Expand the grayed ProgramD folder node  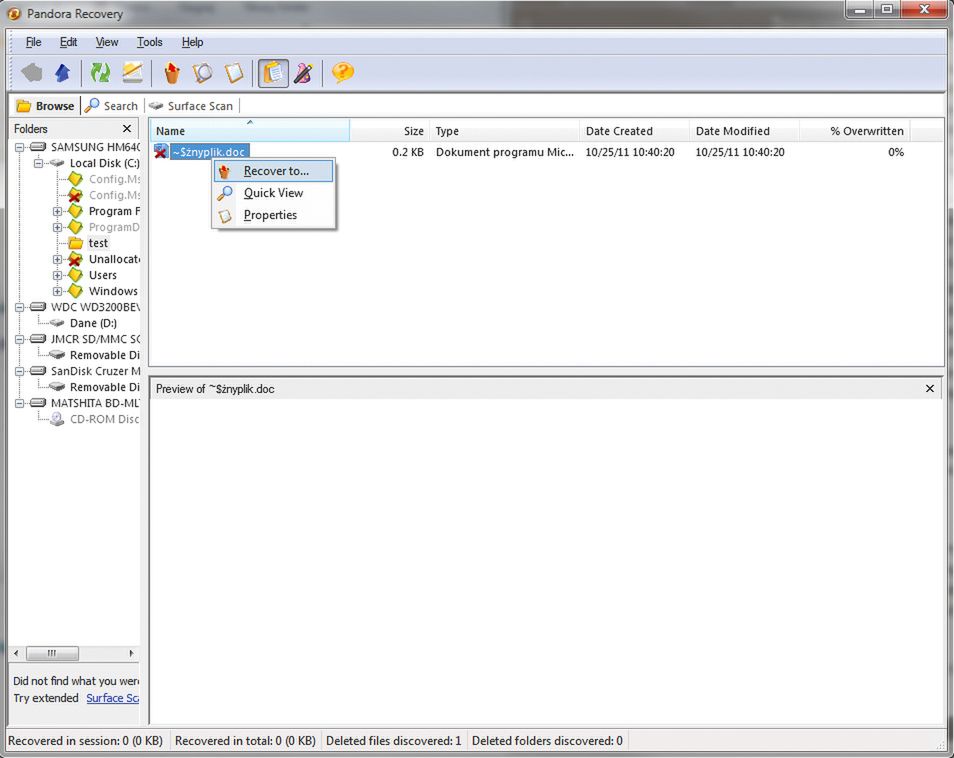click(x=57, y=227)
